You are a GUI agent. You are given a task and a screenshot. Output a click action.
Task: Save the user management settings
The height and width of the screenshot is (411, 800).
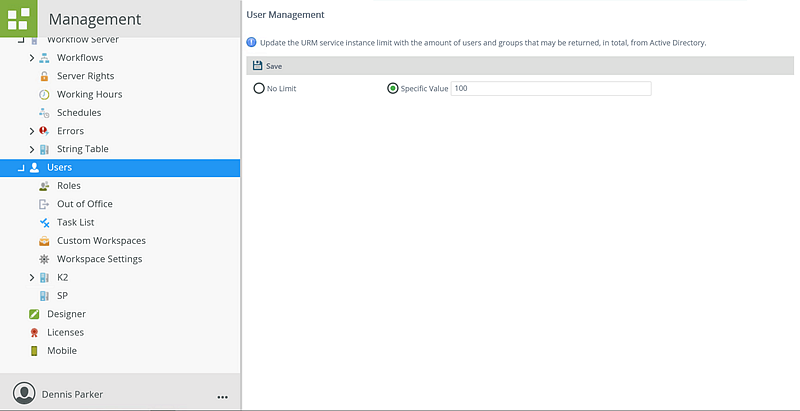pos(266,66)
